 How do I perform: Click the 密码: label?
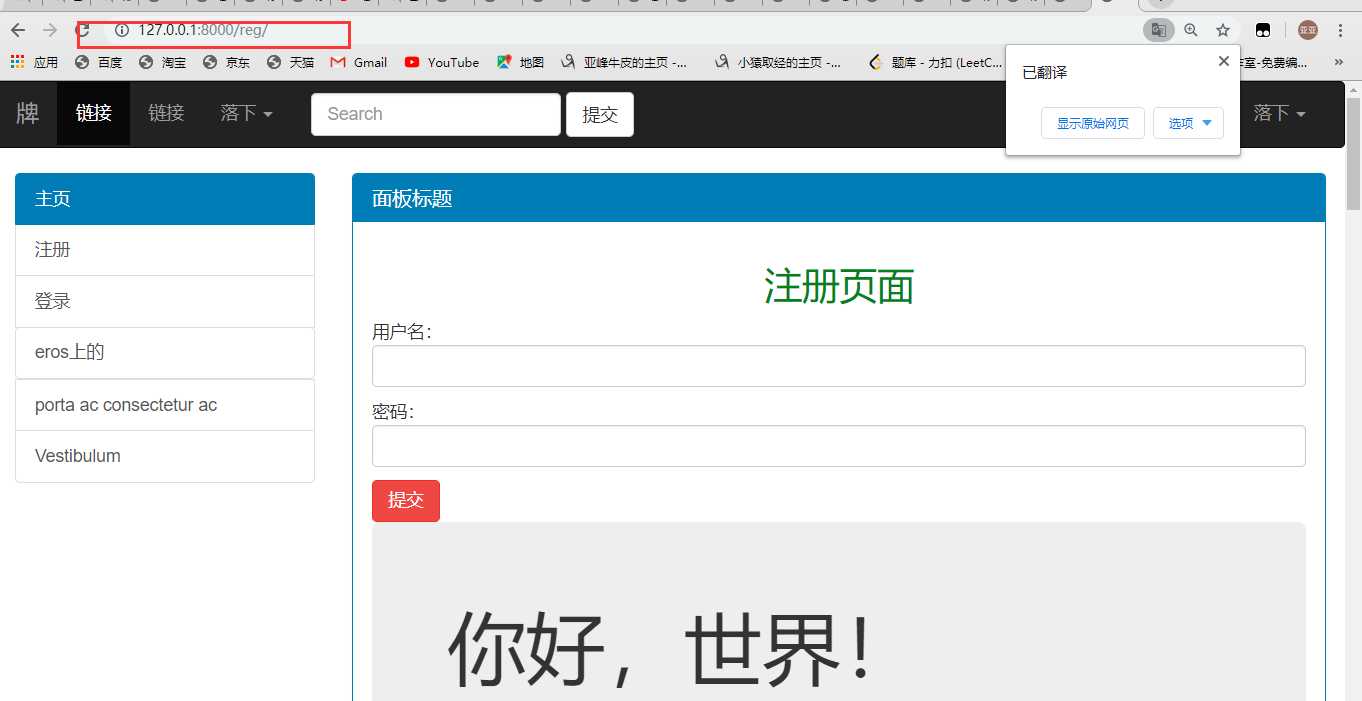[393, 412]
